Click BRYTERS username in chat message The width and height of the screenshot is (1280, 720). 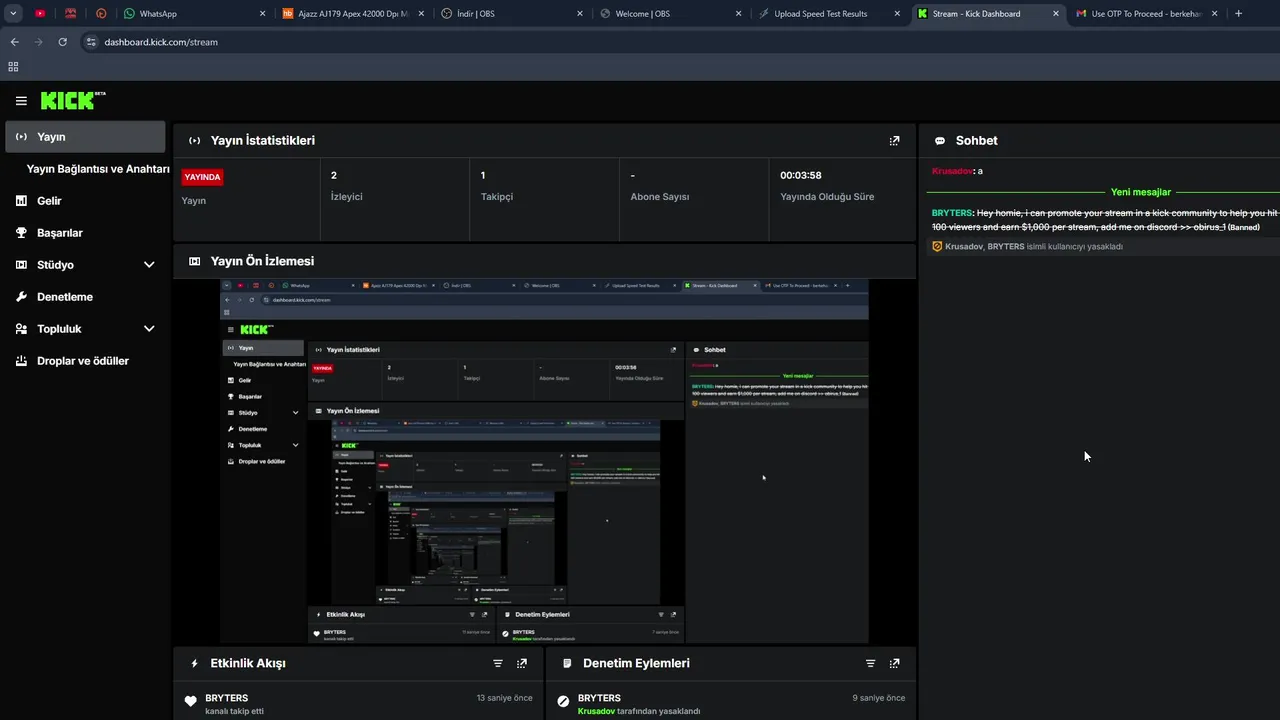click(951, 213)
